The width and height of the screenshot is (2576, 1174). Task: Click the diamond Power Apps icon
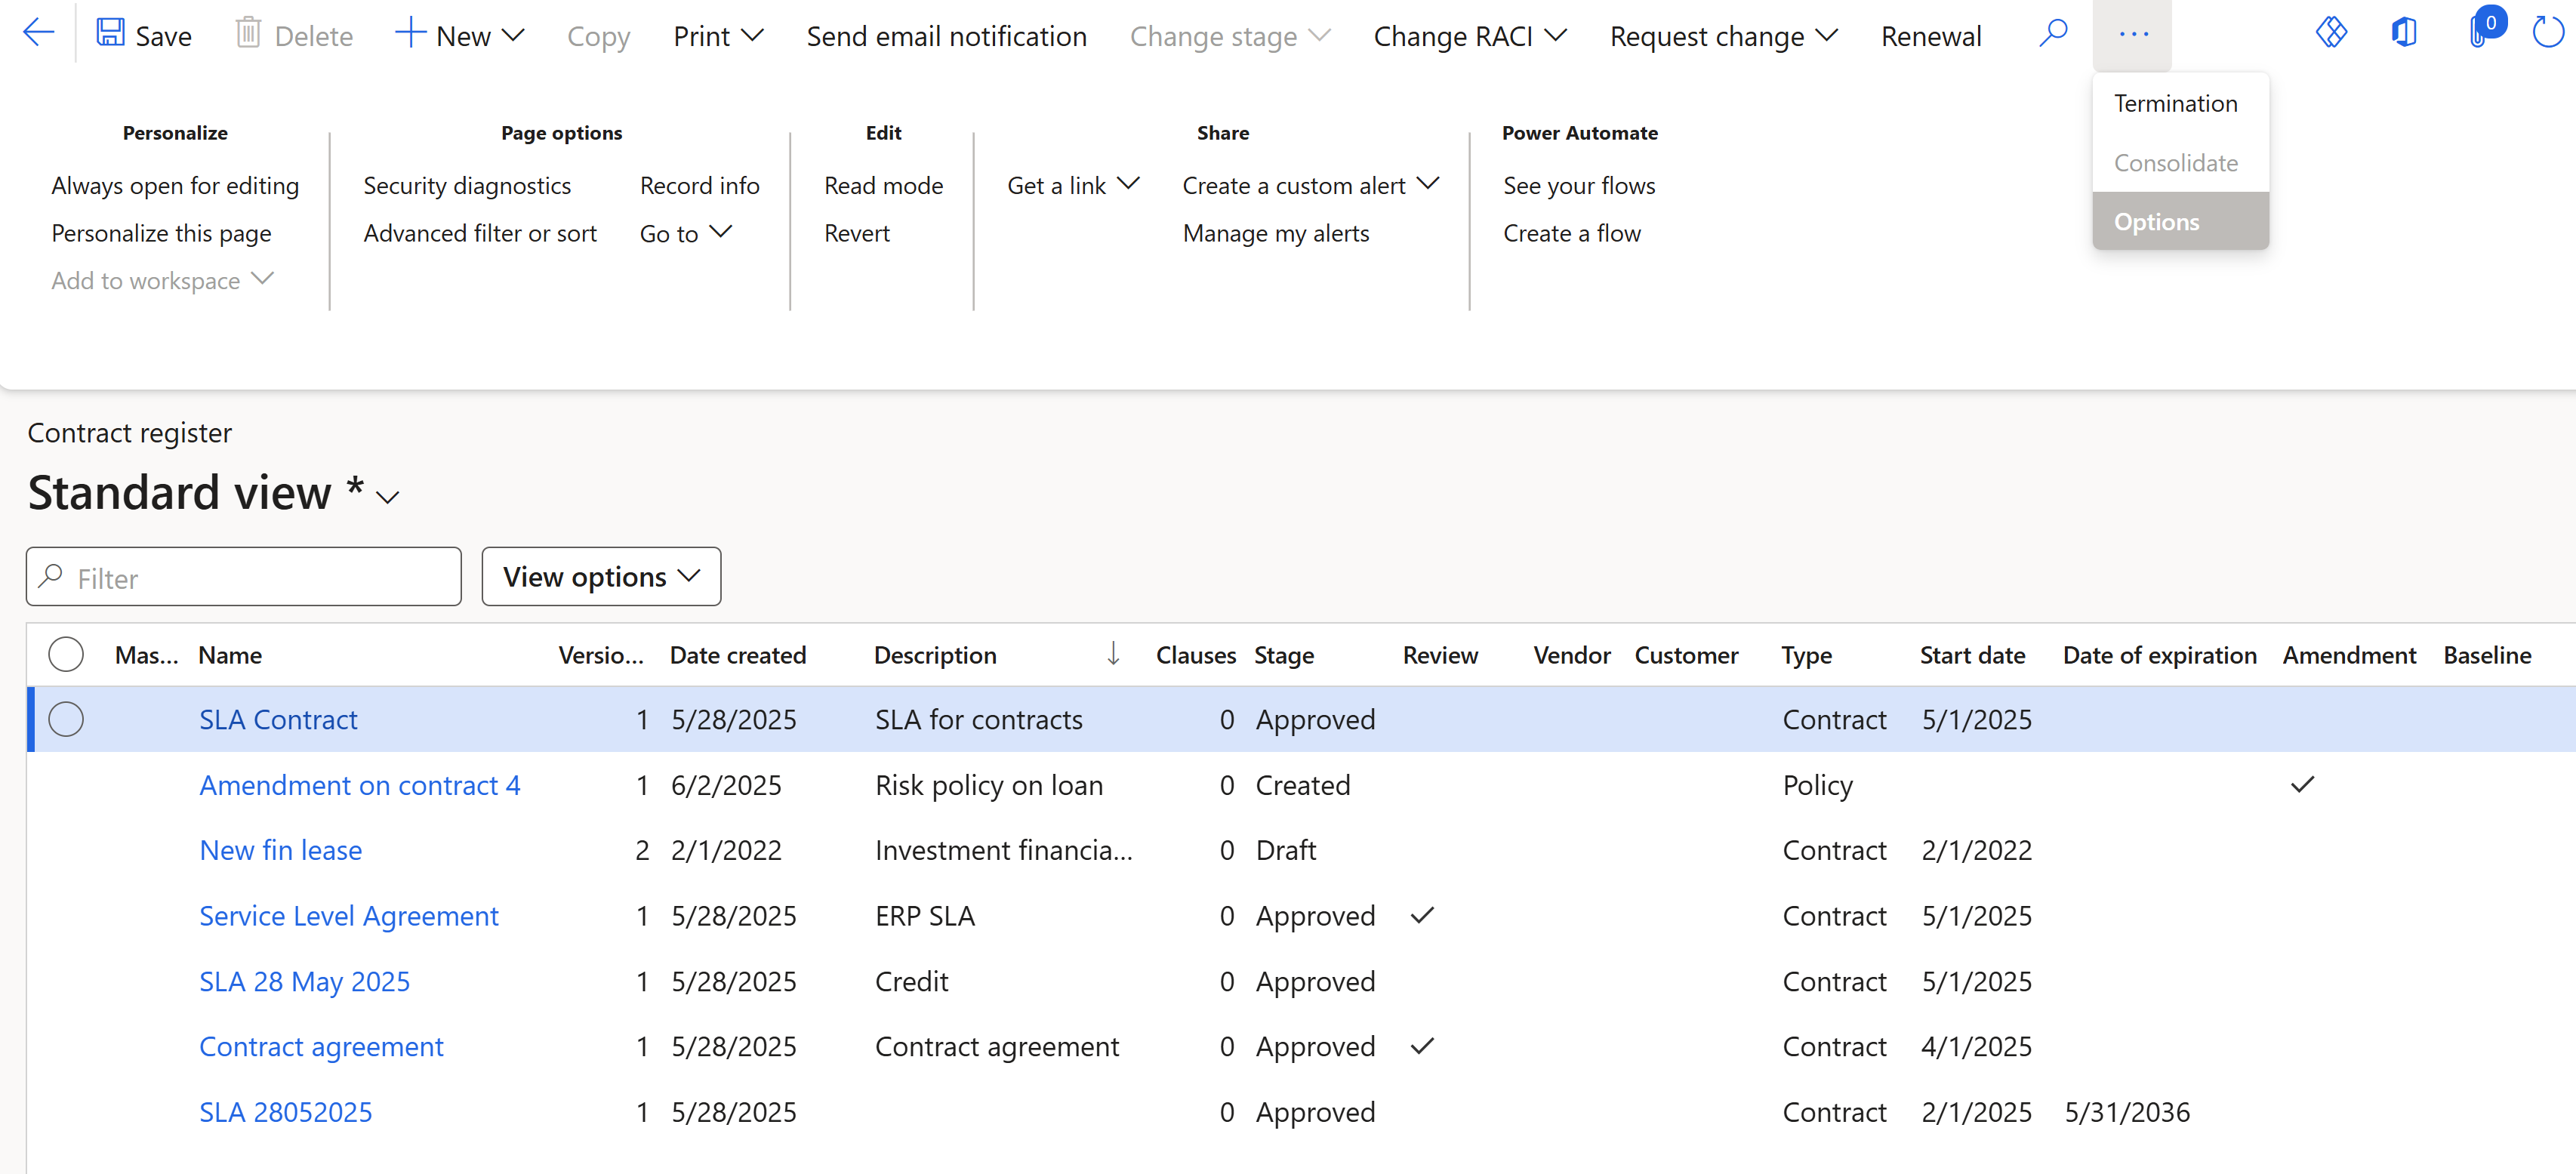coord(2331,33)
